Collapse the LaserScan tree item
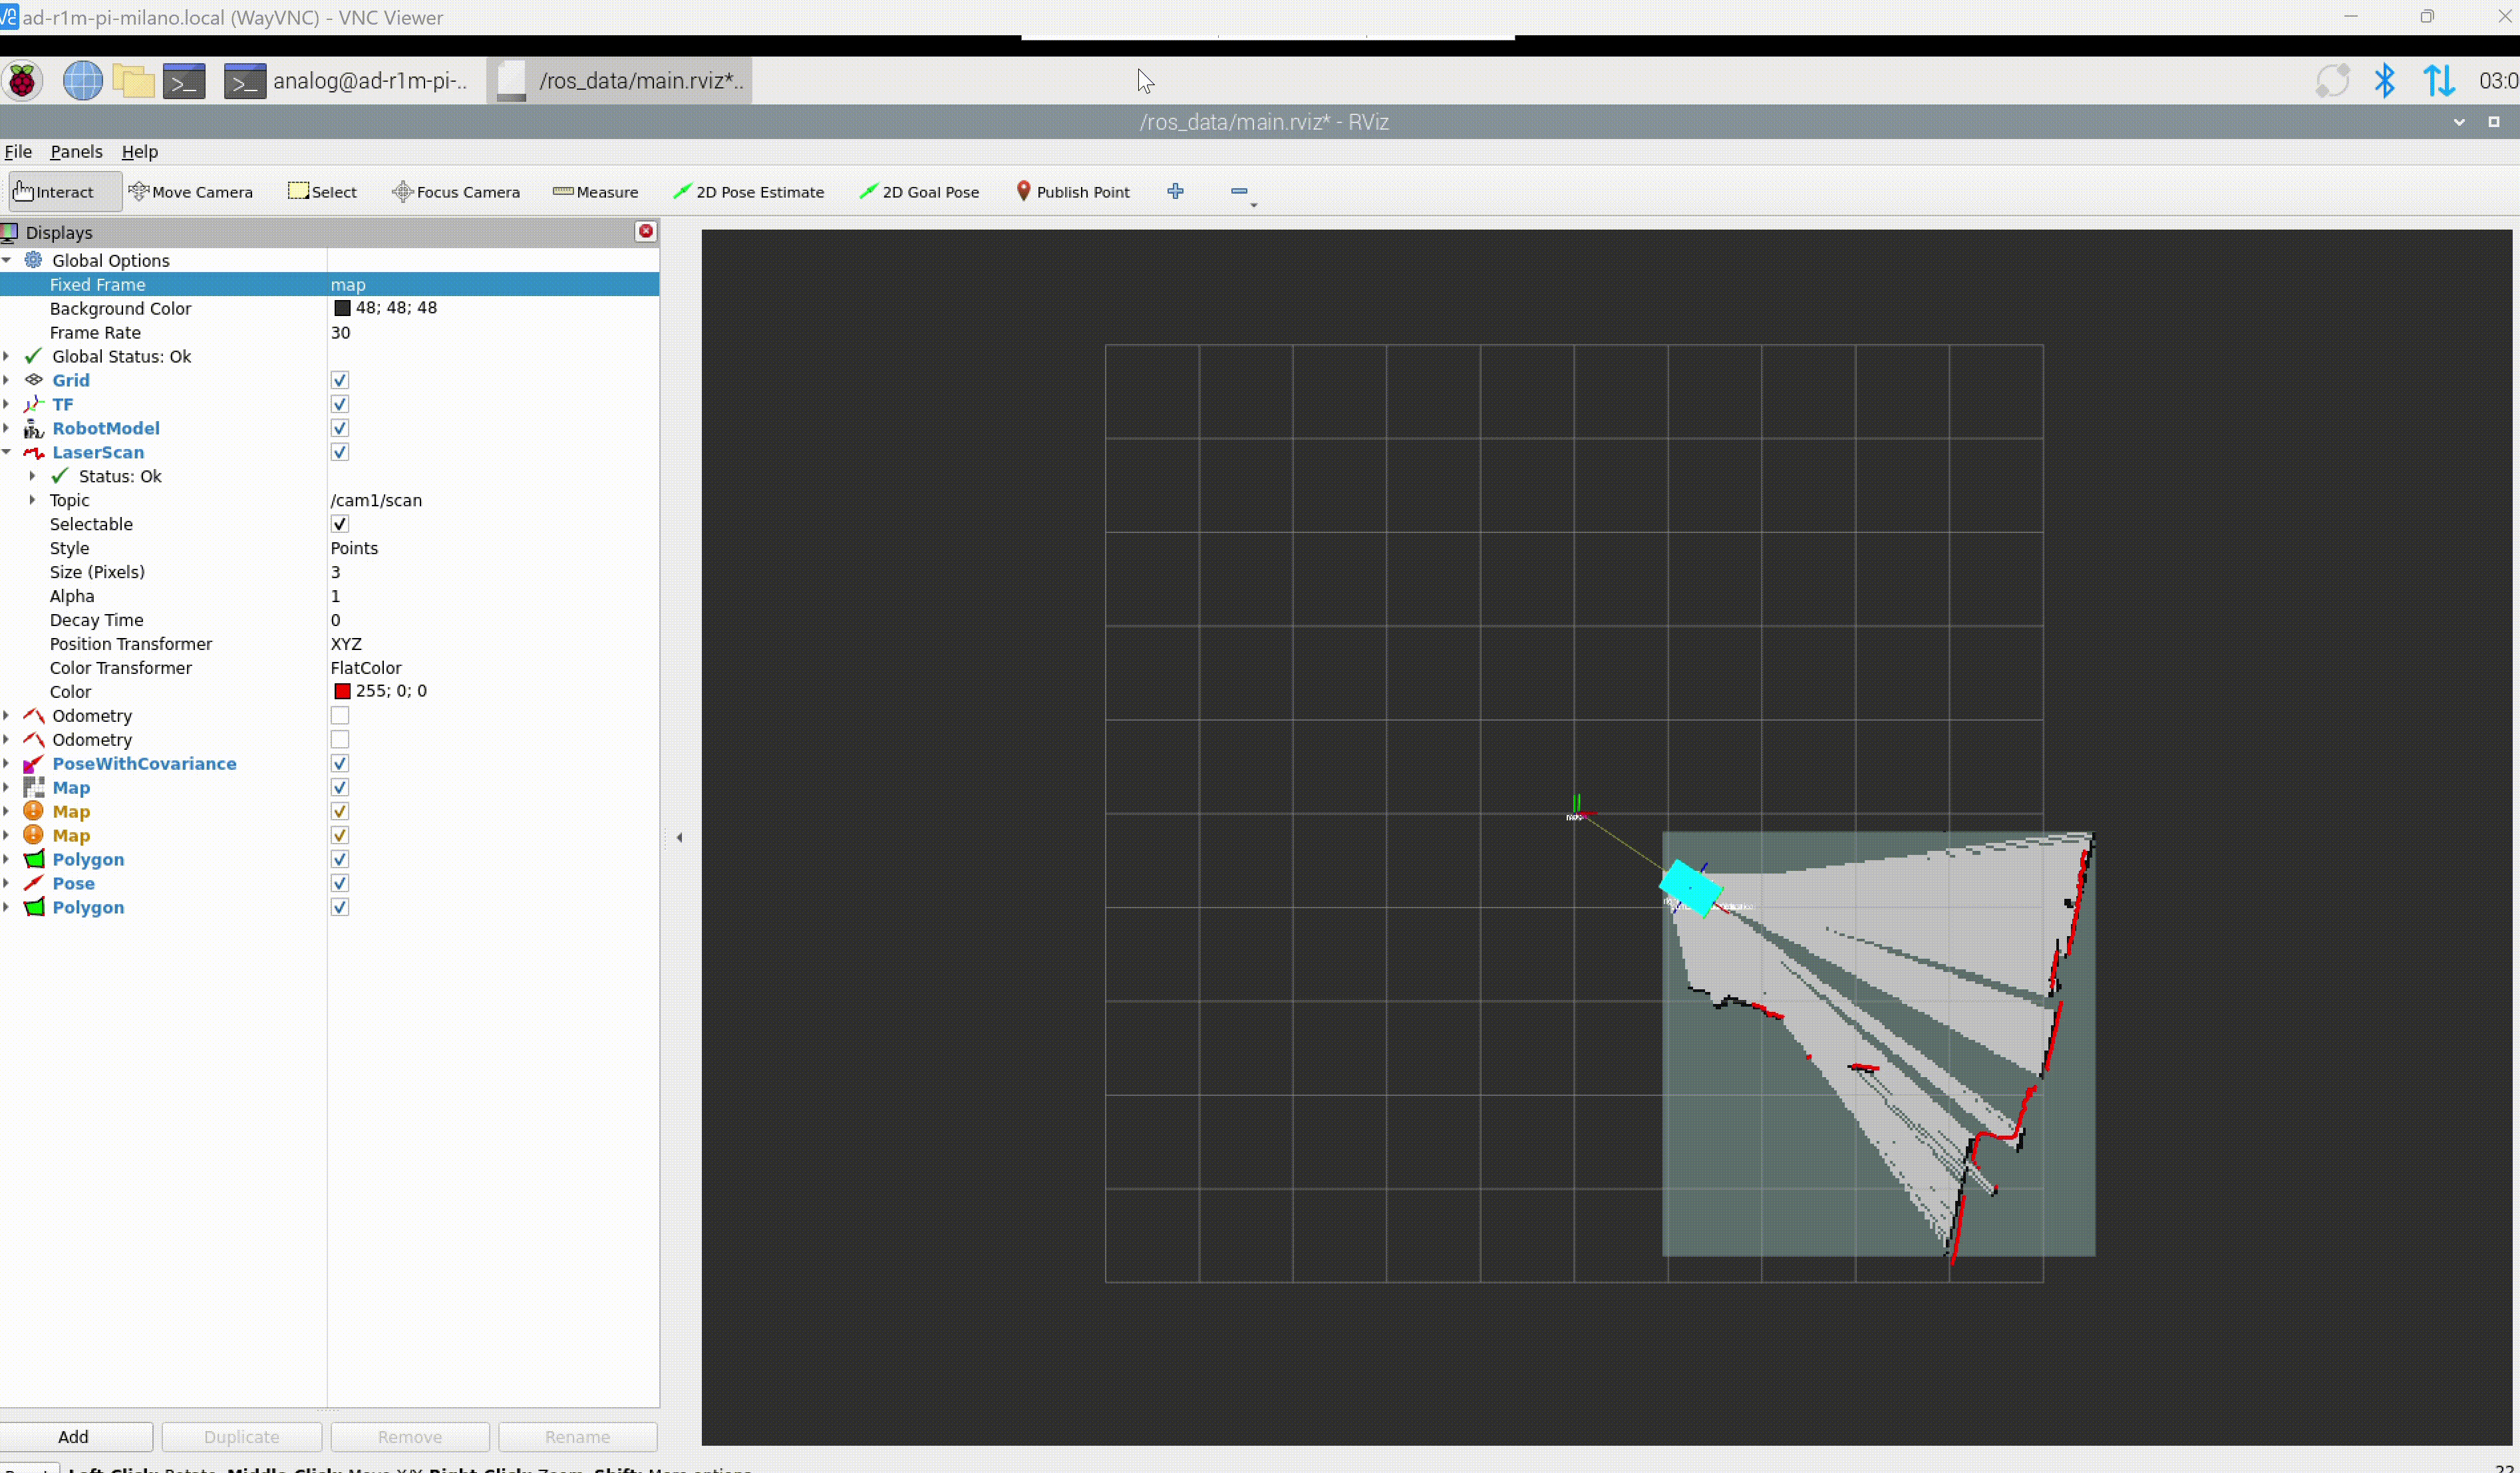 point(7,452)
